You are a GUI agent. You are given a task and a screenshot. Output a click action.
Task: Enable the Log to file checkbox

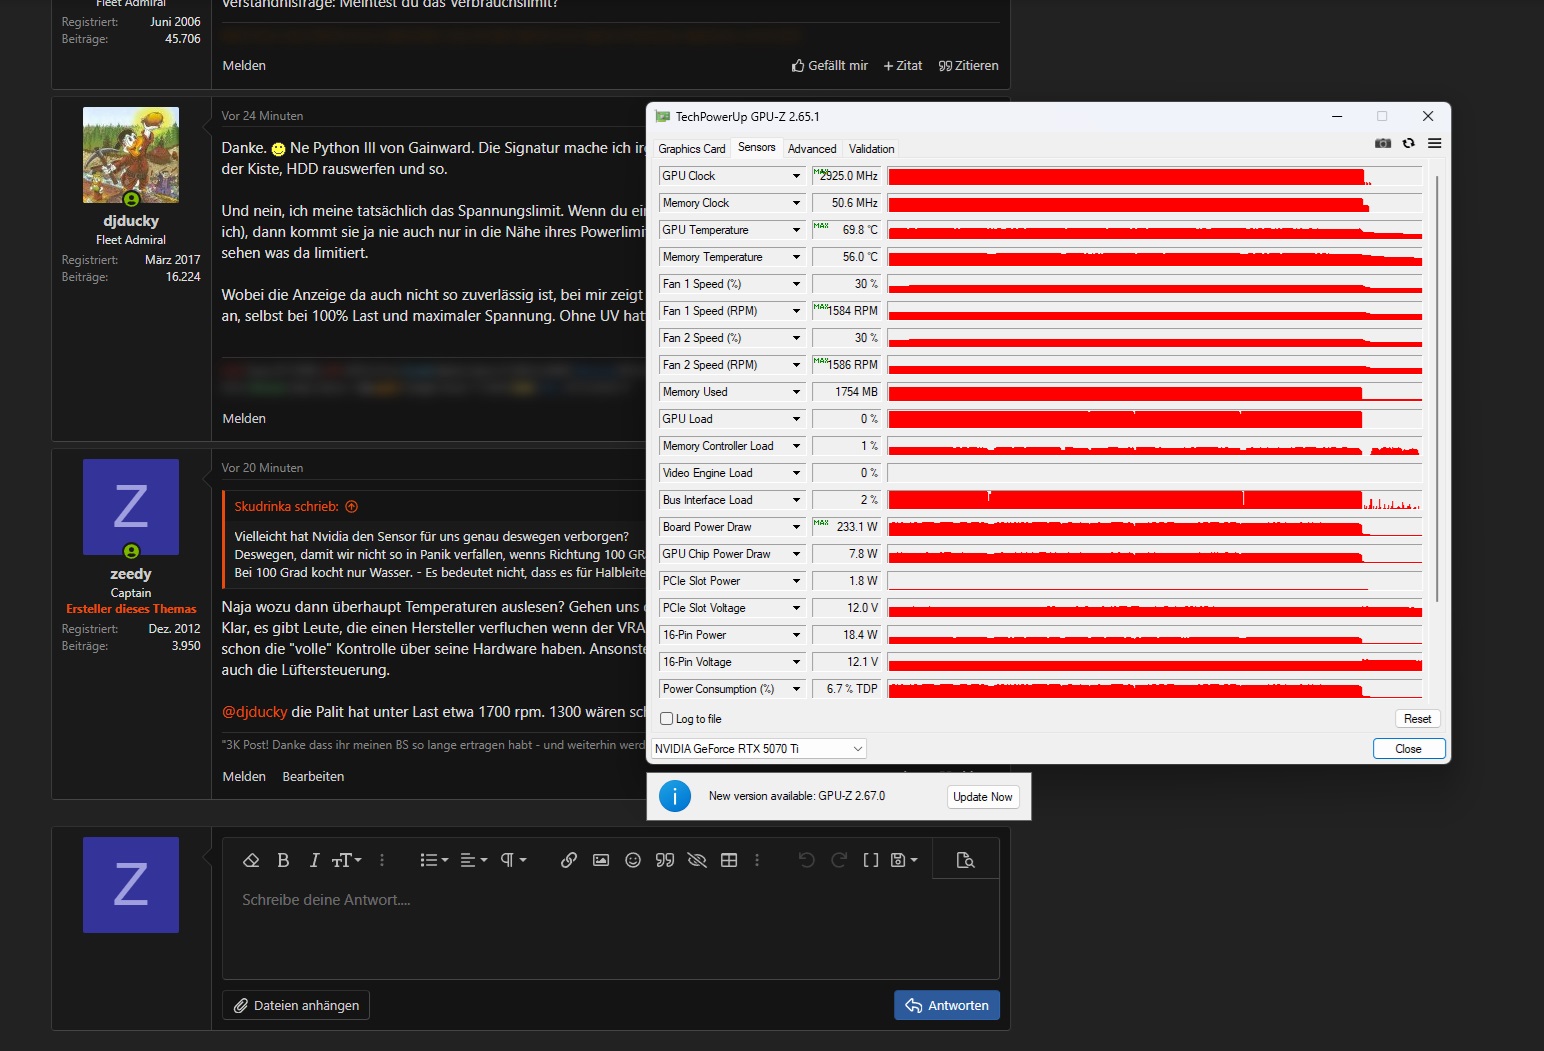(x=667, y=719)
